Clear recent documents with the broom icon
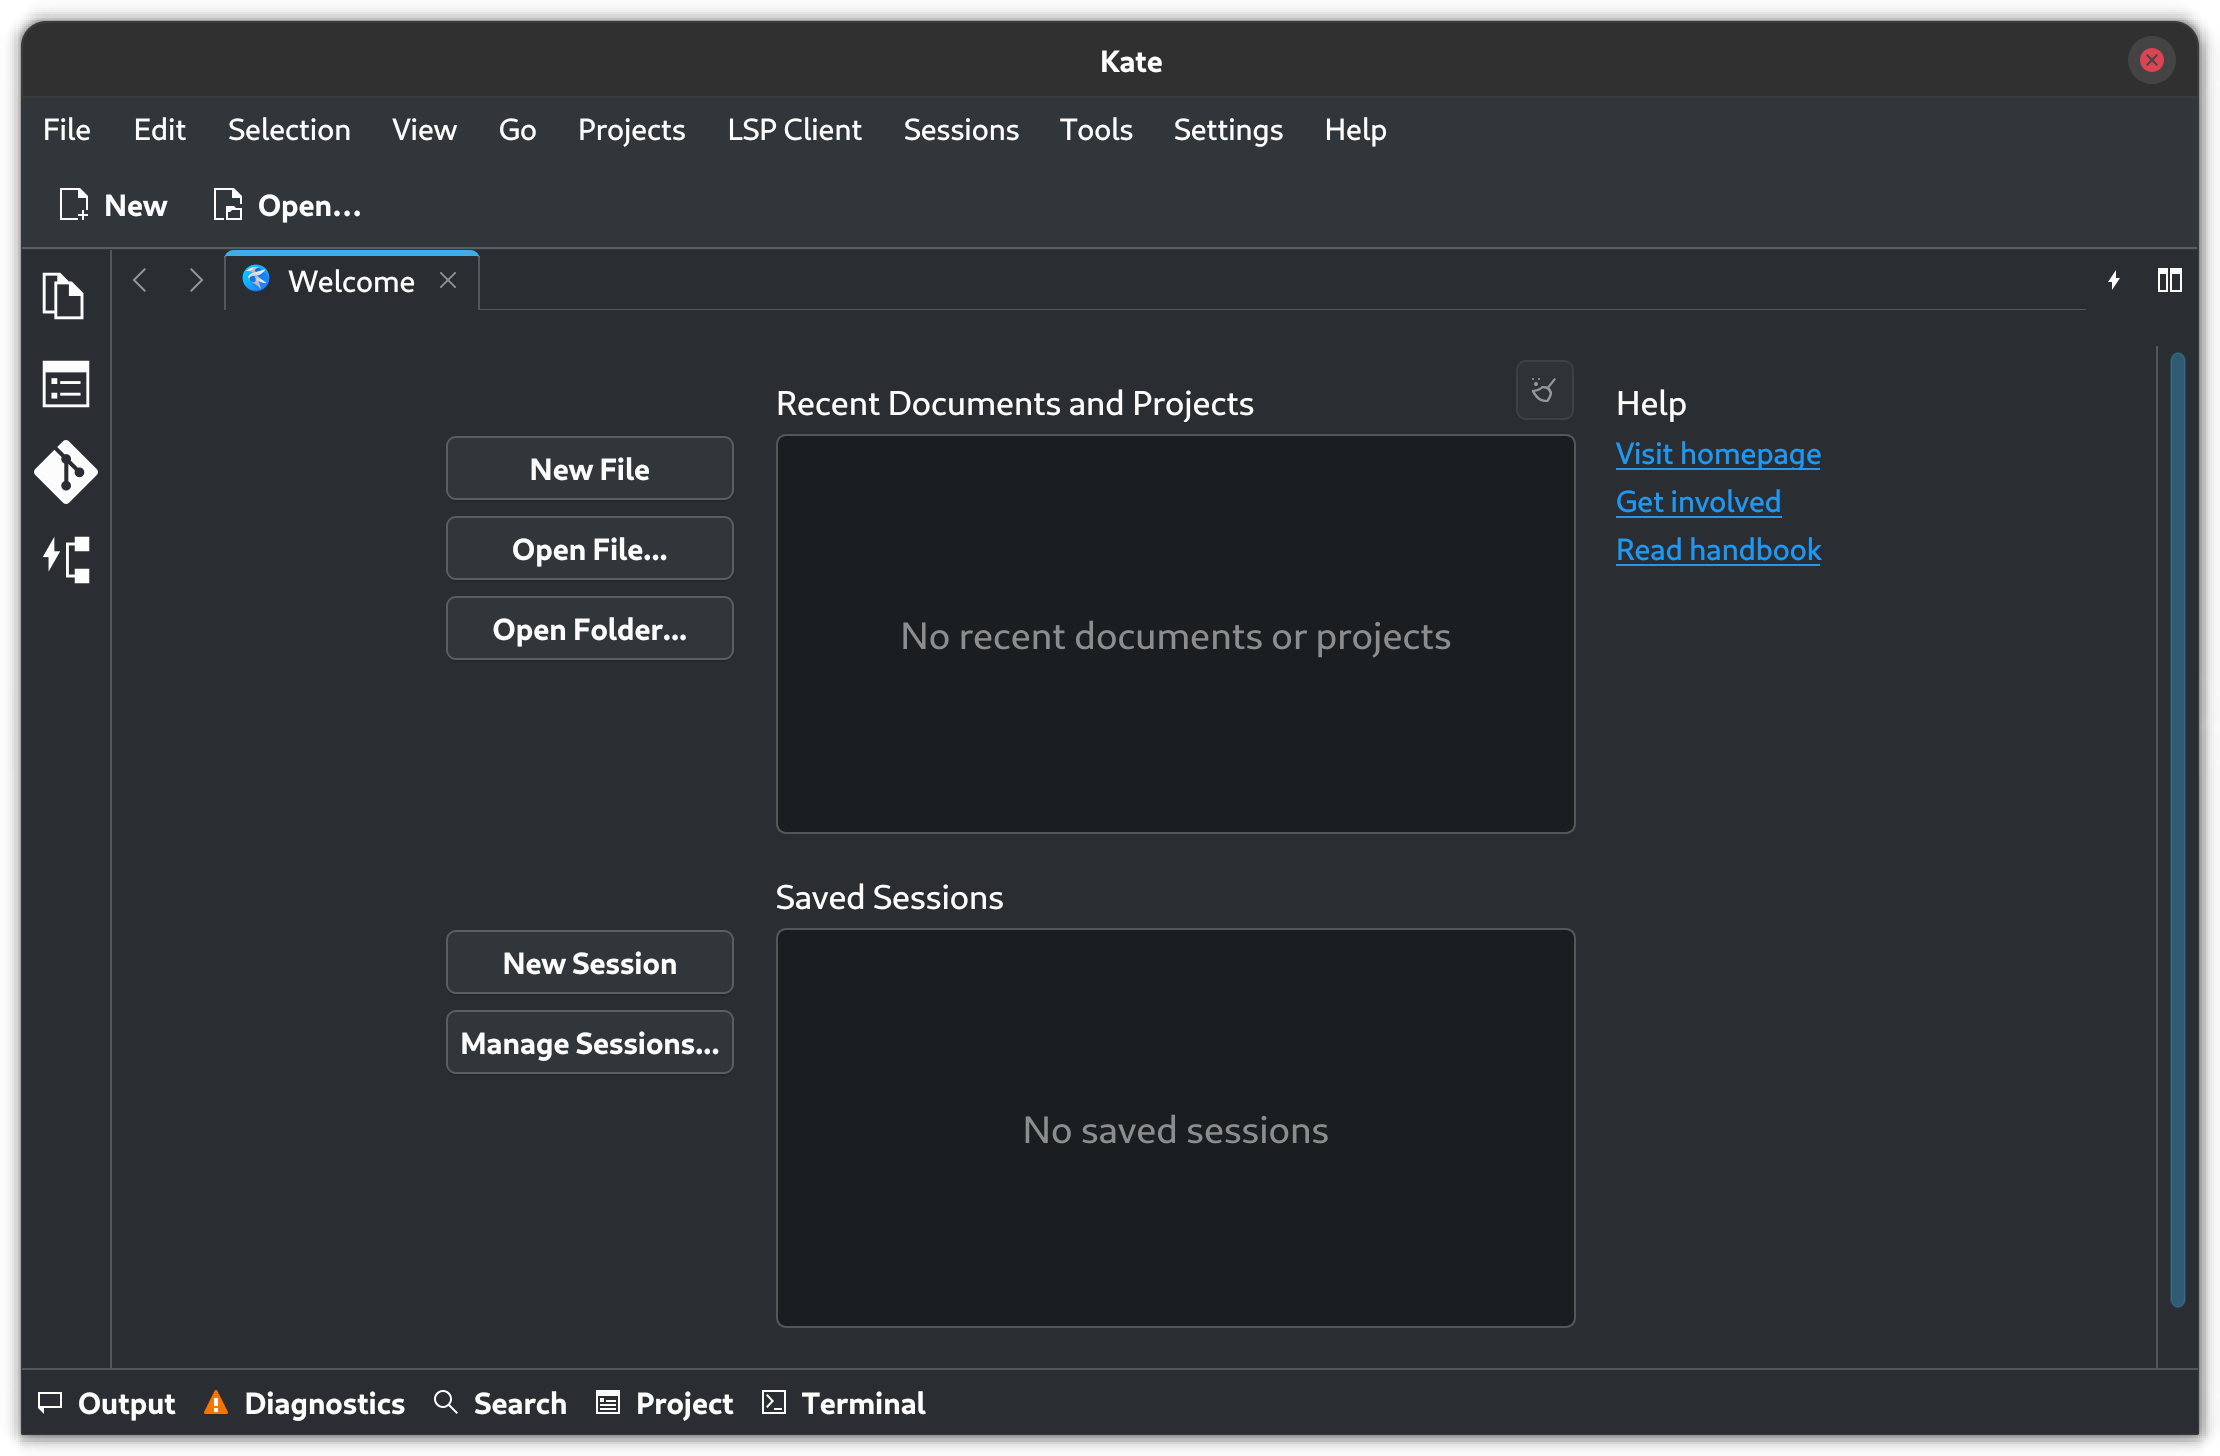 pyautogui.click(x=1544, y=390)
